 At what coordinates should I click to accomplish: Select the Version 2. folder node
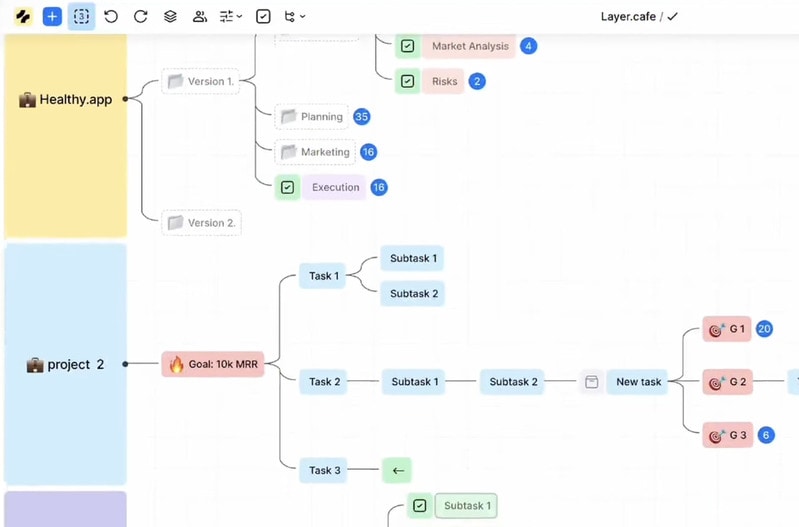click(x=202, y=222)
